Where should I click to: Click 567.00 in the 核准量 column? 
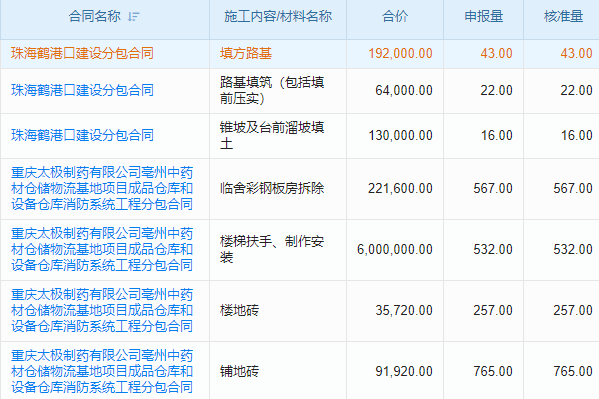573,188
